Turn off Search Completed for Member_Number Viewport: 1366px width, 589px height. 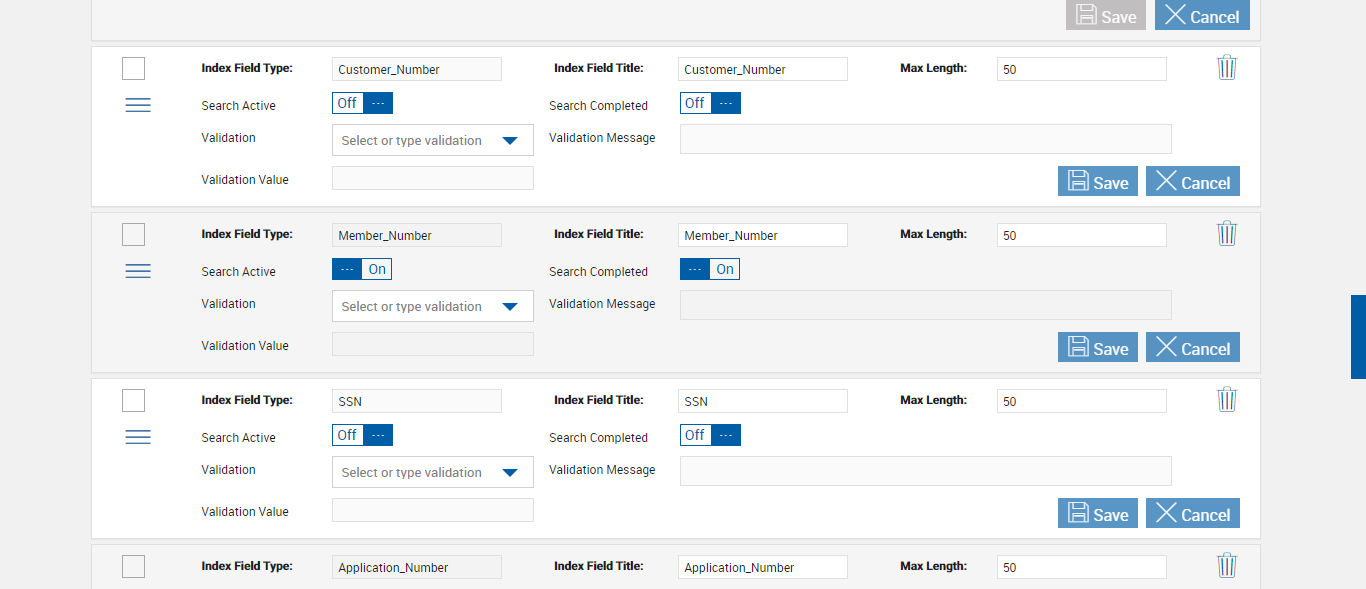(x=710, y=269)
